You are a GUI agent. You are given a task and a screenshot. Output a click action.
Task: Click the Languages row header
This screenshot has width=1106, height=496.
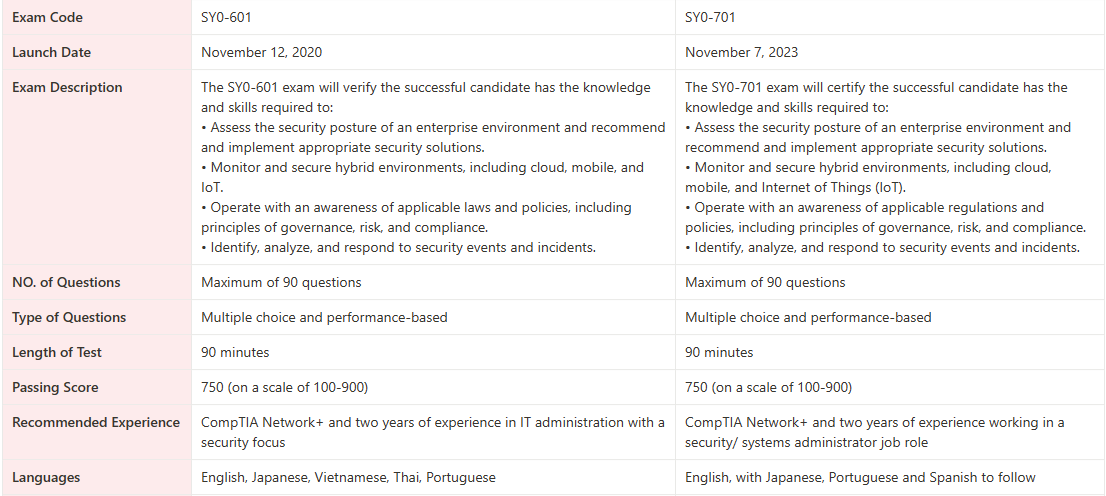click(46, 477)
